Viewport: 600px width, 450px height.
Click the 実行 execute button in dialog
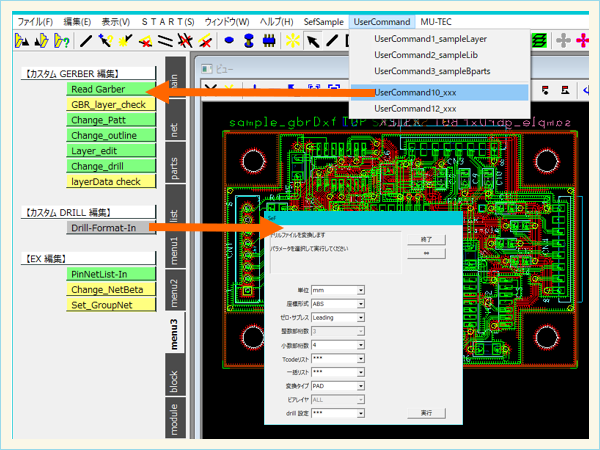pyautogui.click(x=426, y=412)
